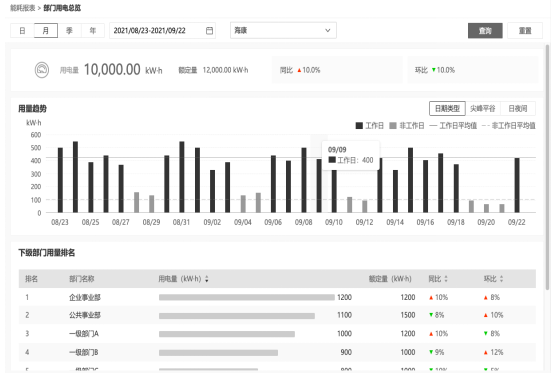Expand the 海康 department dropdown chevron
This screenshot has height=382, width=556.
(328, 31)
